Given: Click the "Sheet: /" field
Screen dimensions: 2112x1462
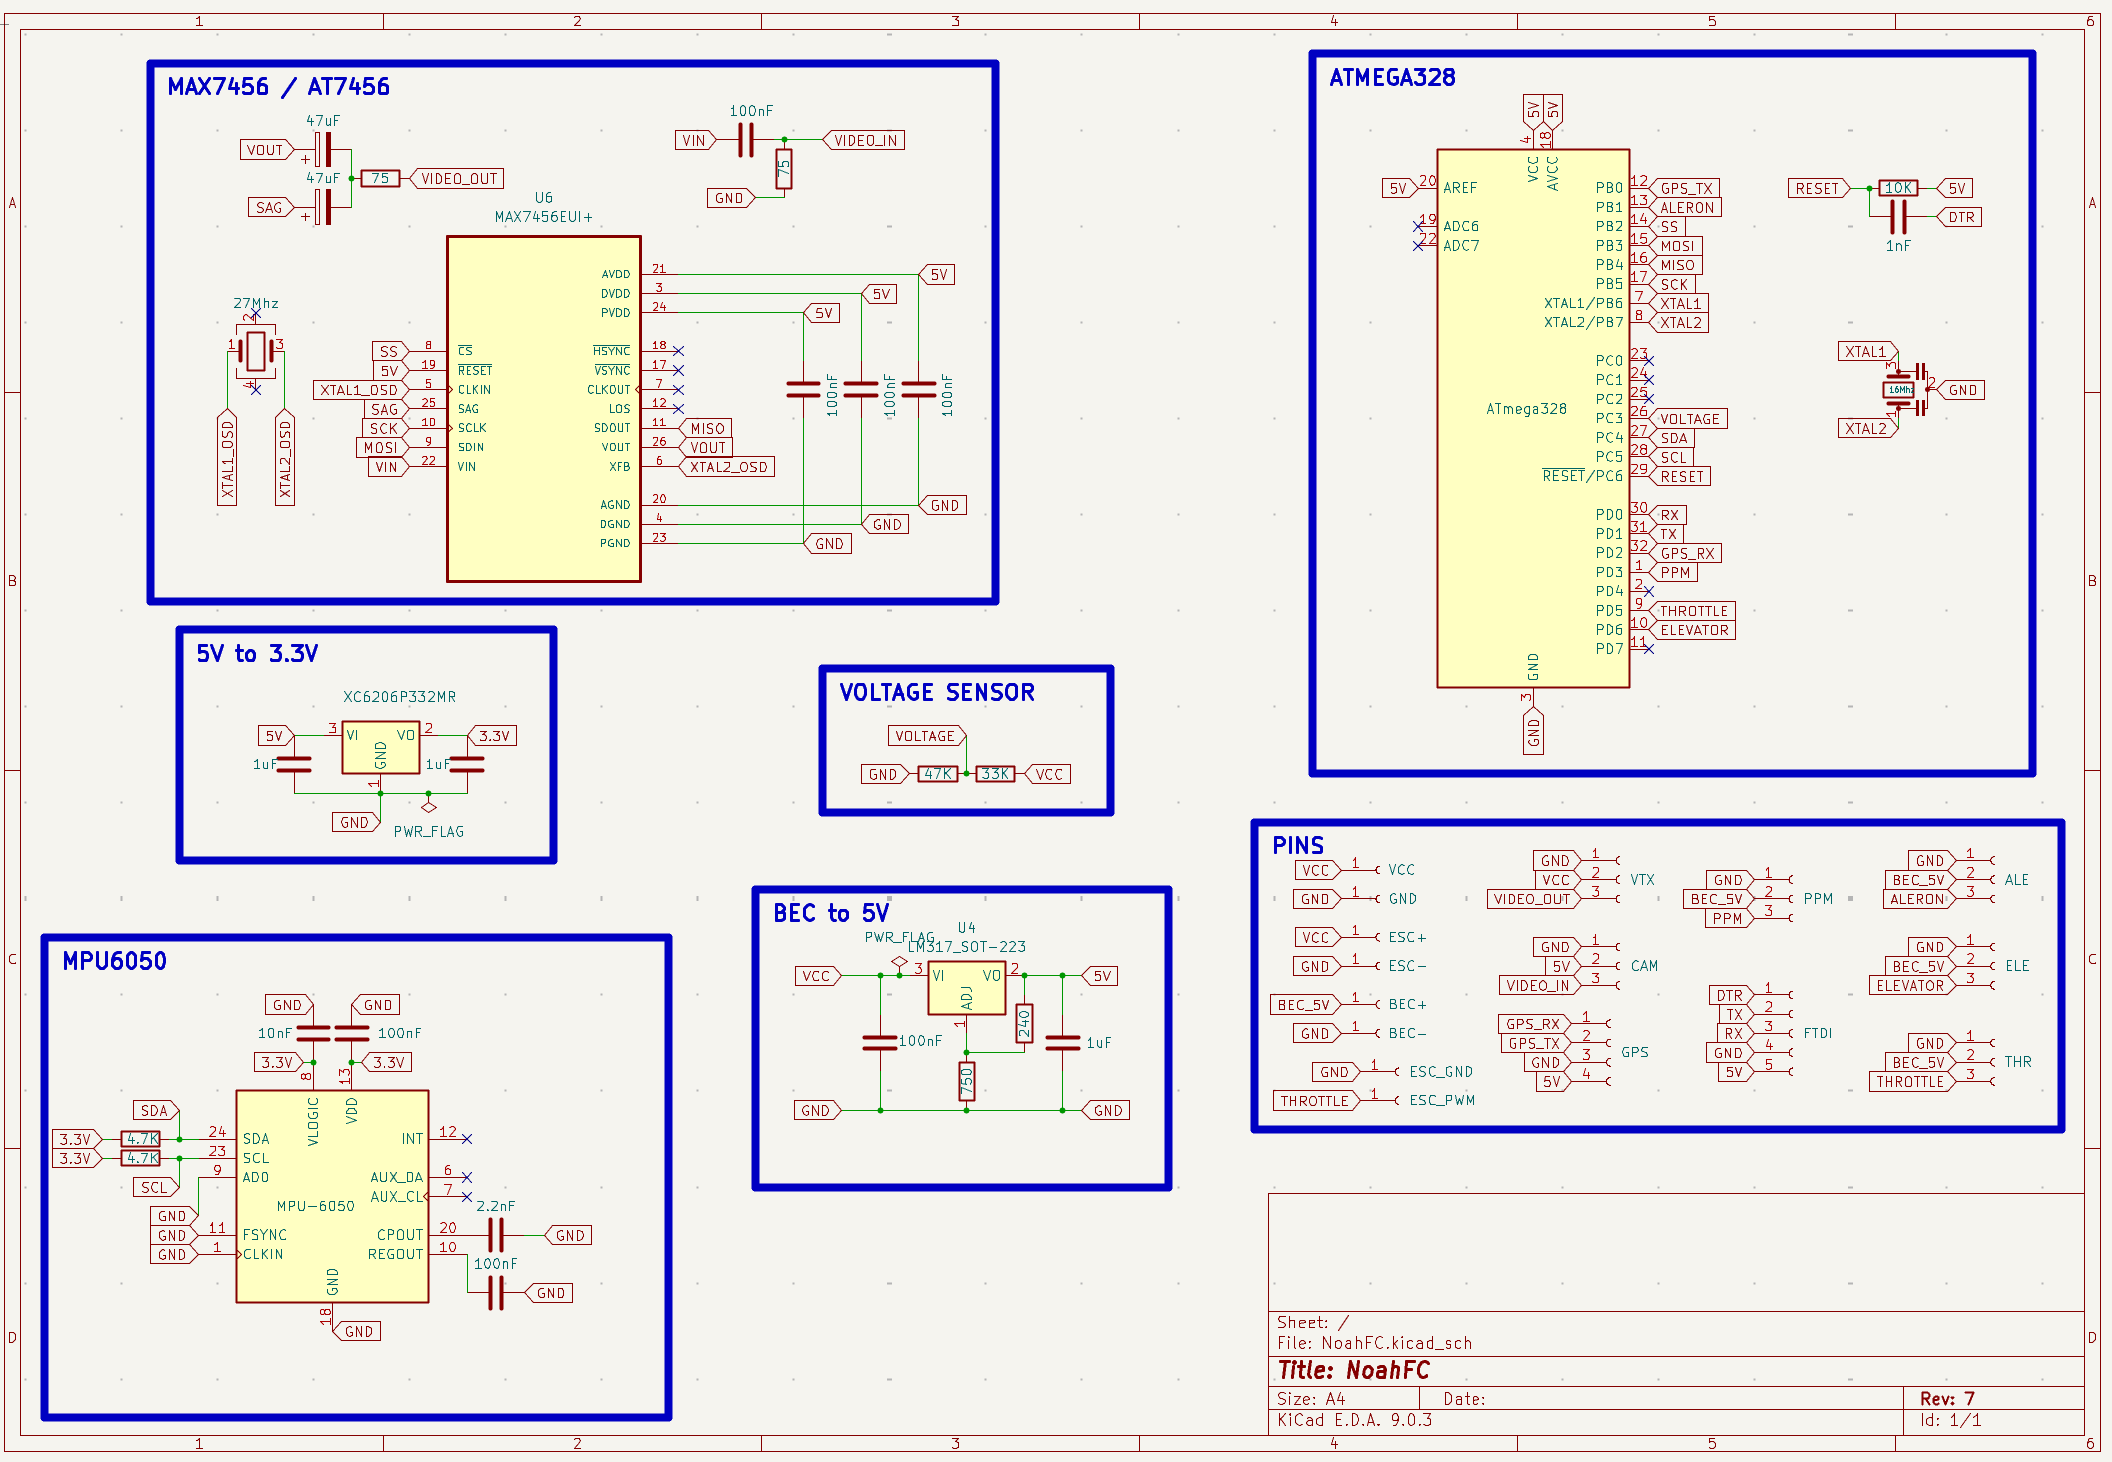Looking at the screenshot, I should (x=1313, y=1322).
